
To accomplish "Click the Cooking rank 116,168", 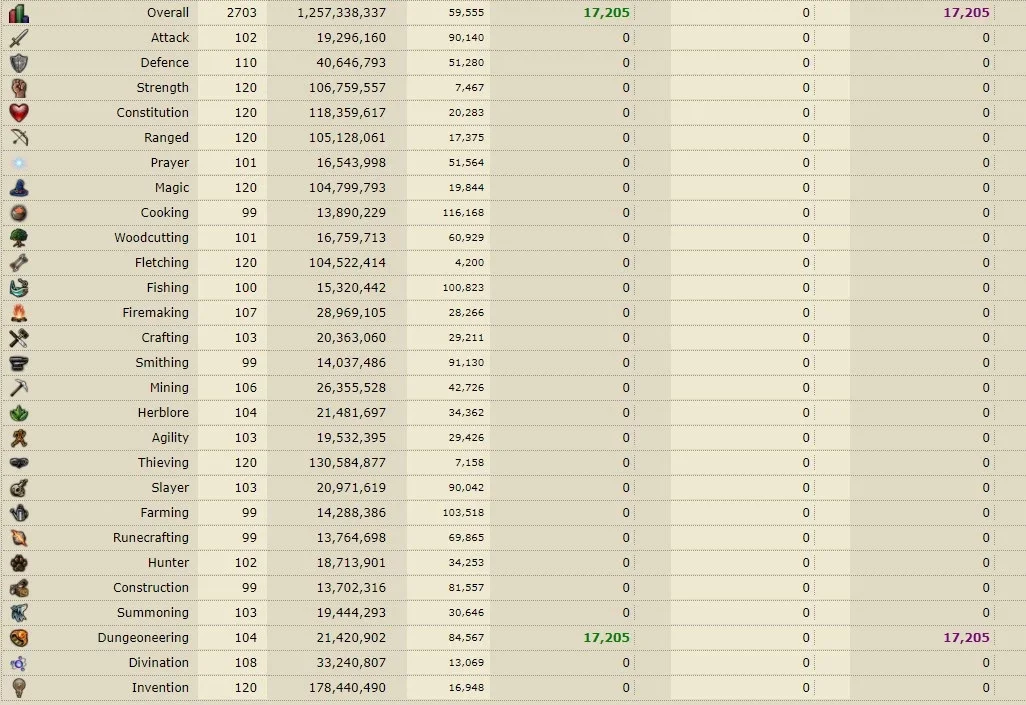I will click(x=463, y=213).
